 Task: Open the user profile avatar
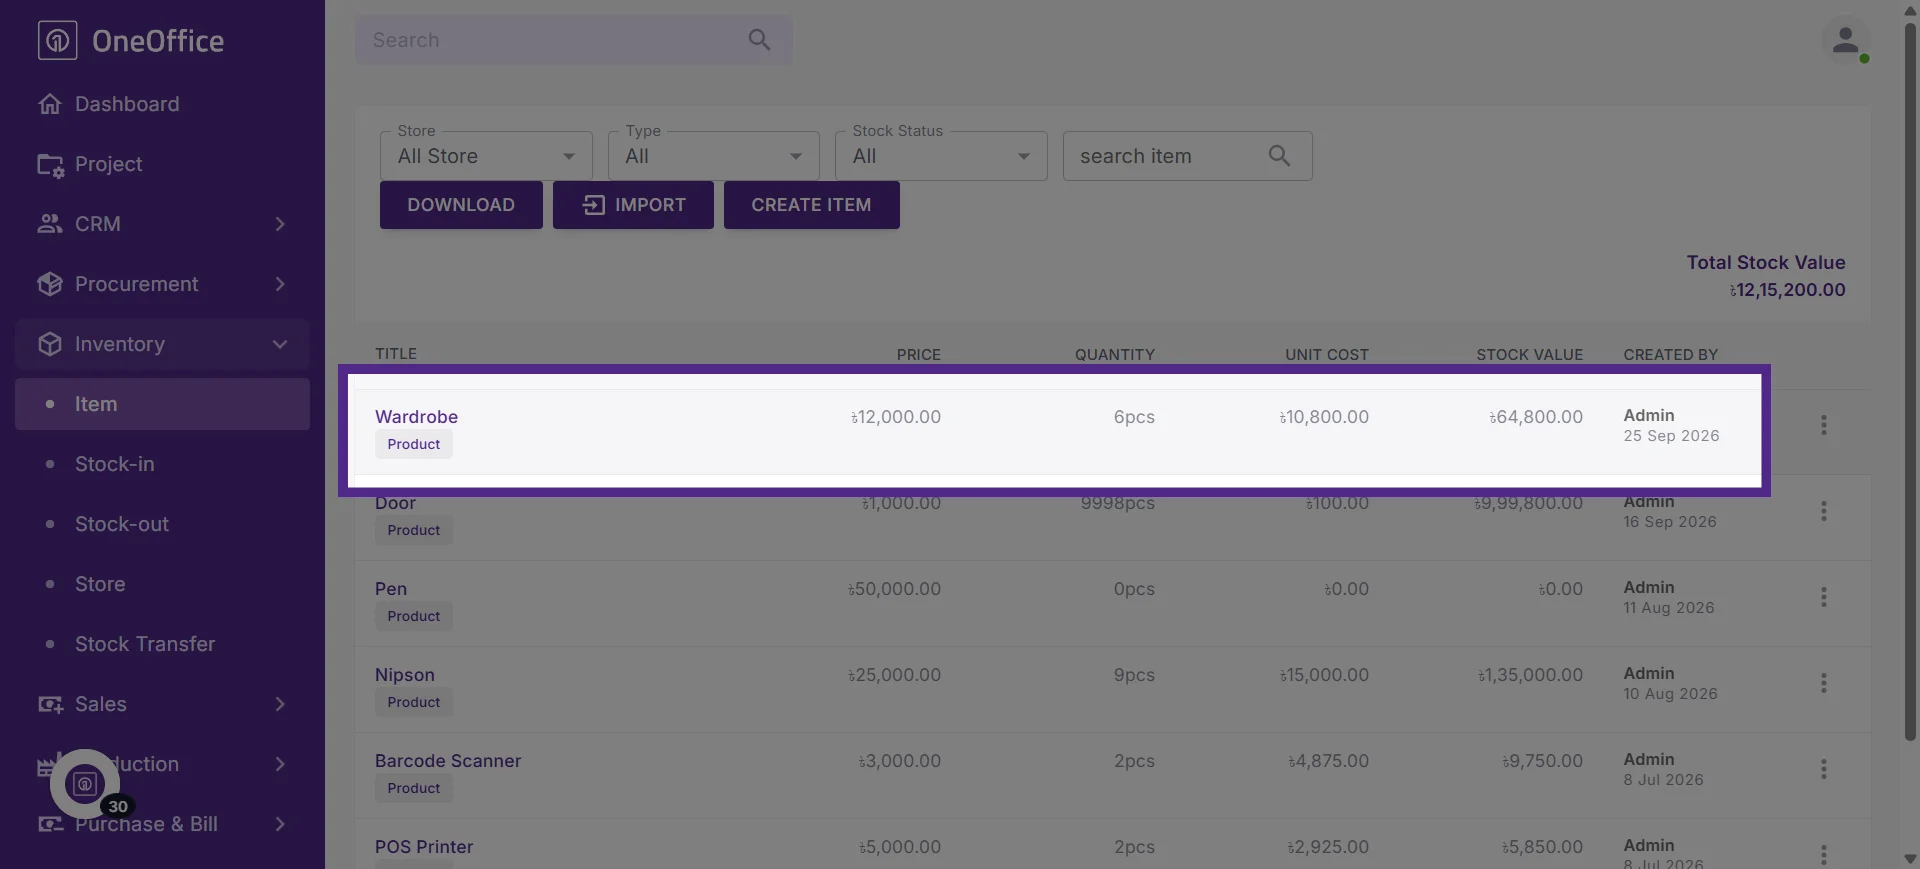[1846, 41]
